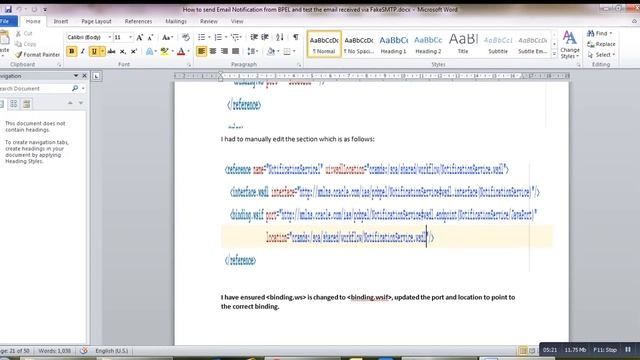Click the Sort icon

click(280, 37)
